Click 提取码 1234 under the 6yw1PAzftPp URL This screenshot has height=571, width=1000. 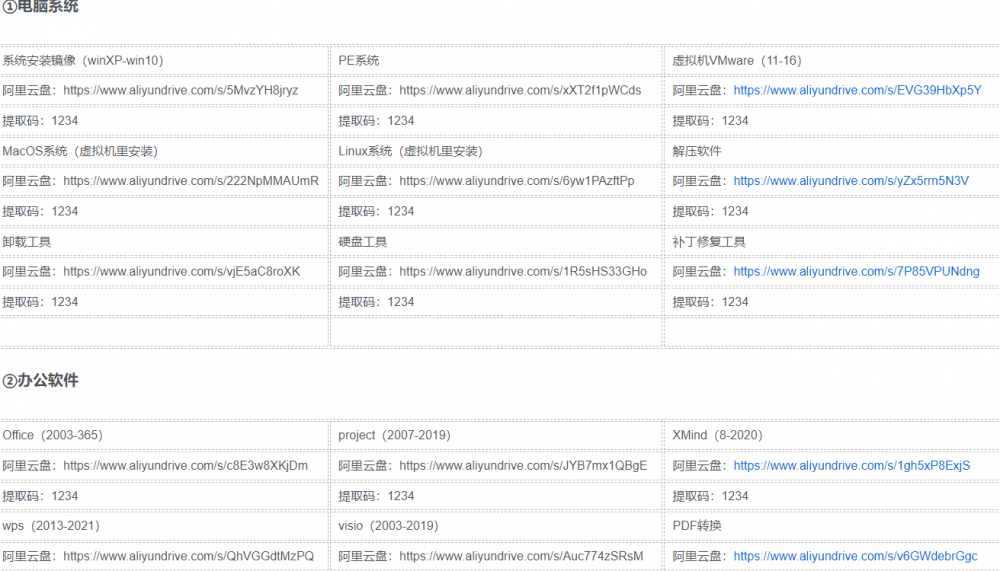click(376, 211)
